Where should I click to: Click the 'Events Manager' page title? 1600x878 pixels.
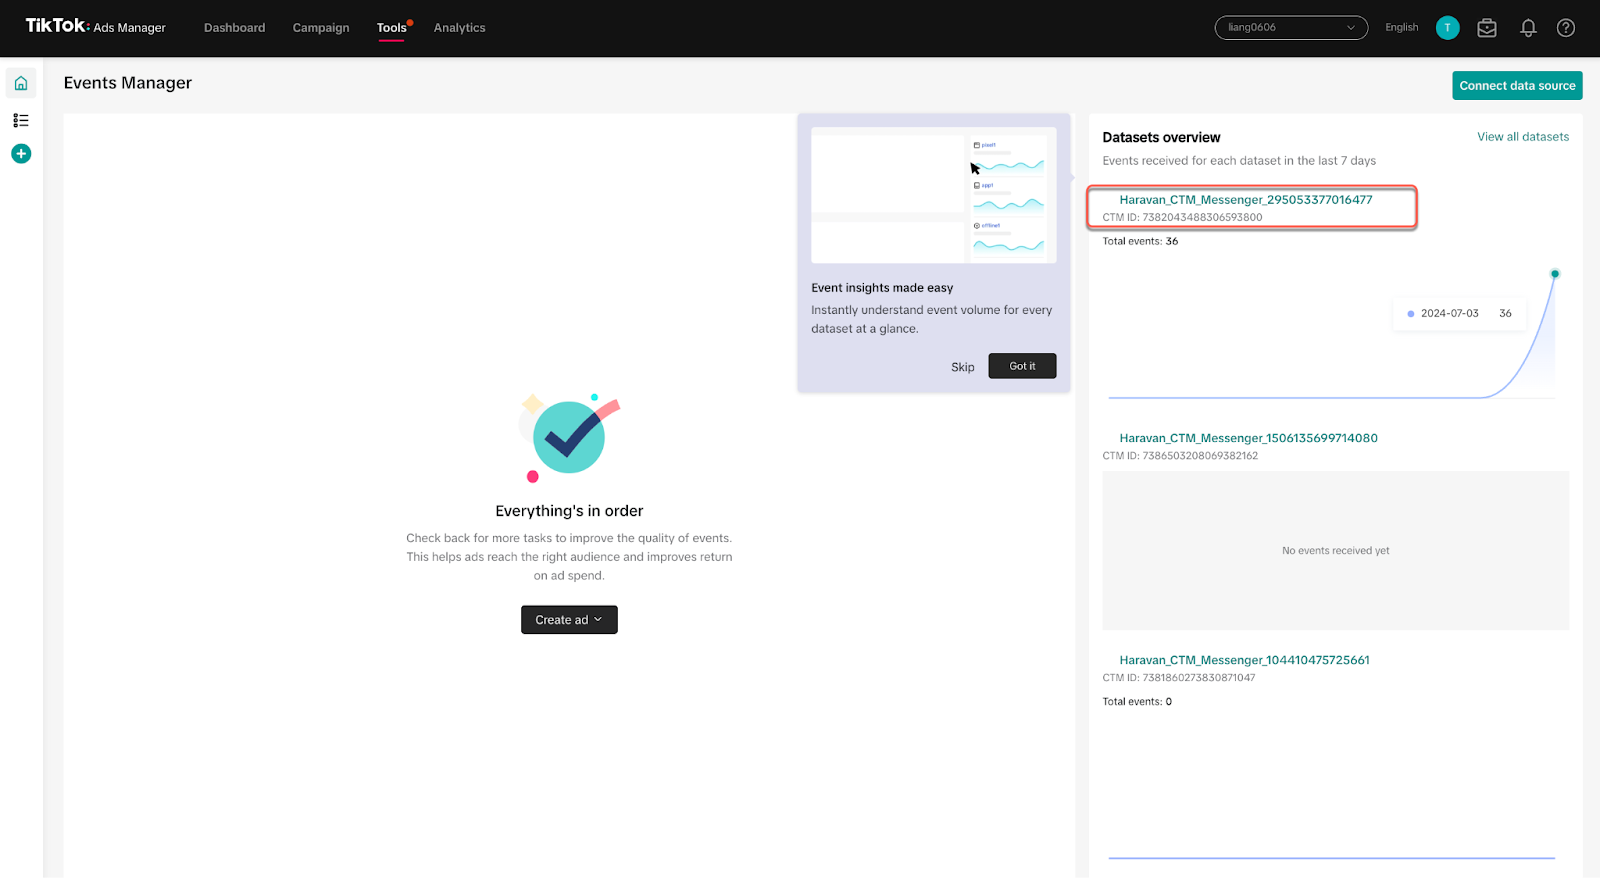tap(128, 83)
